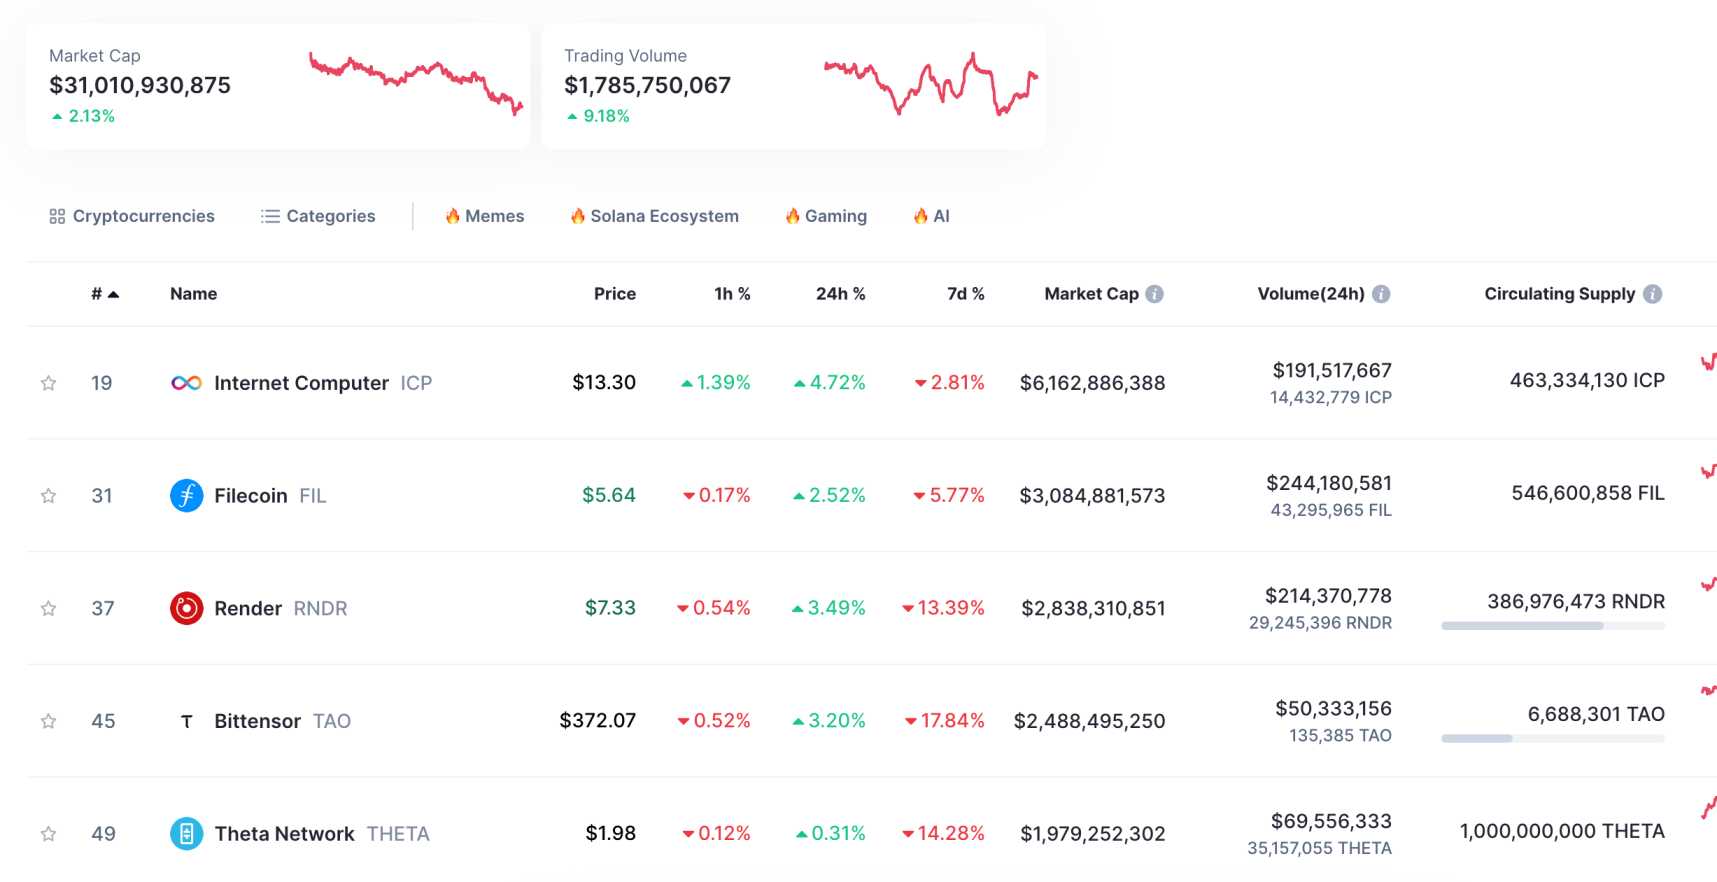Click the fire icon beside Solana Ecosystem
Screen dimensions: 1717x882
click(577, 216)
